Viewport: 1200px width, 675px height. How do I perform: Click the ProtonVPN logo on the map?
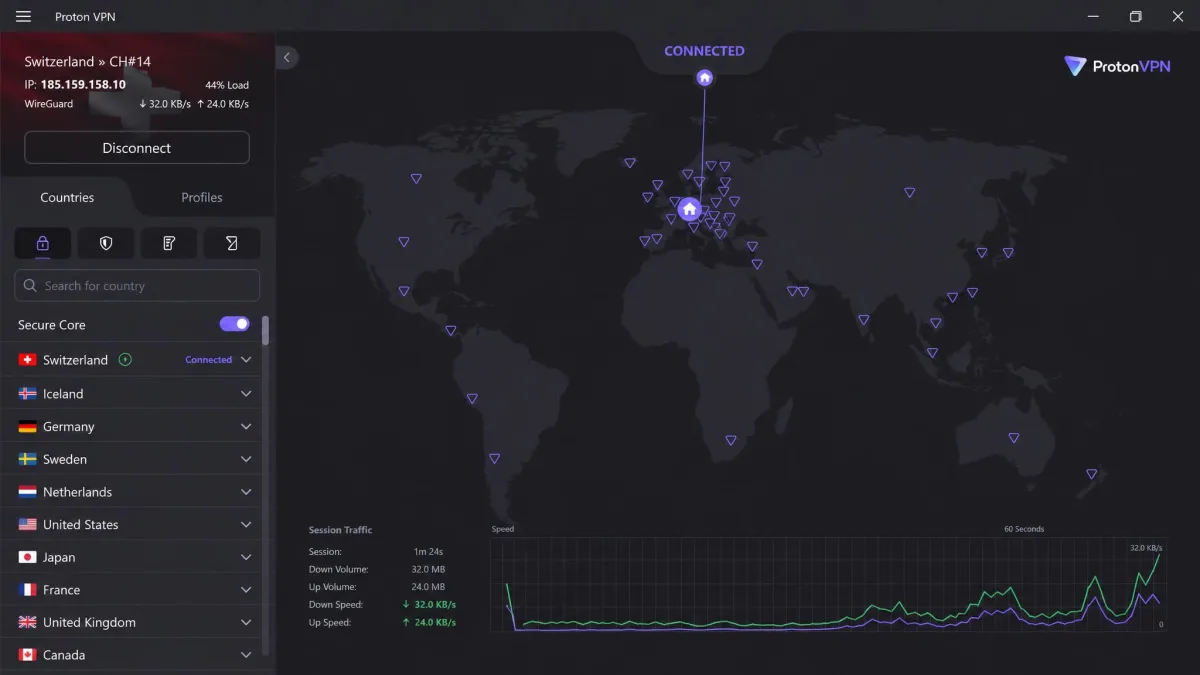click(1117, 66)
